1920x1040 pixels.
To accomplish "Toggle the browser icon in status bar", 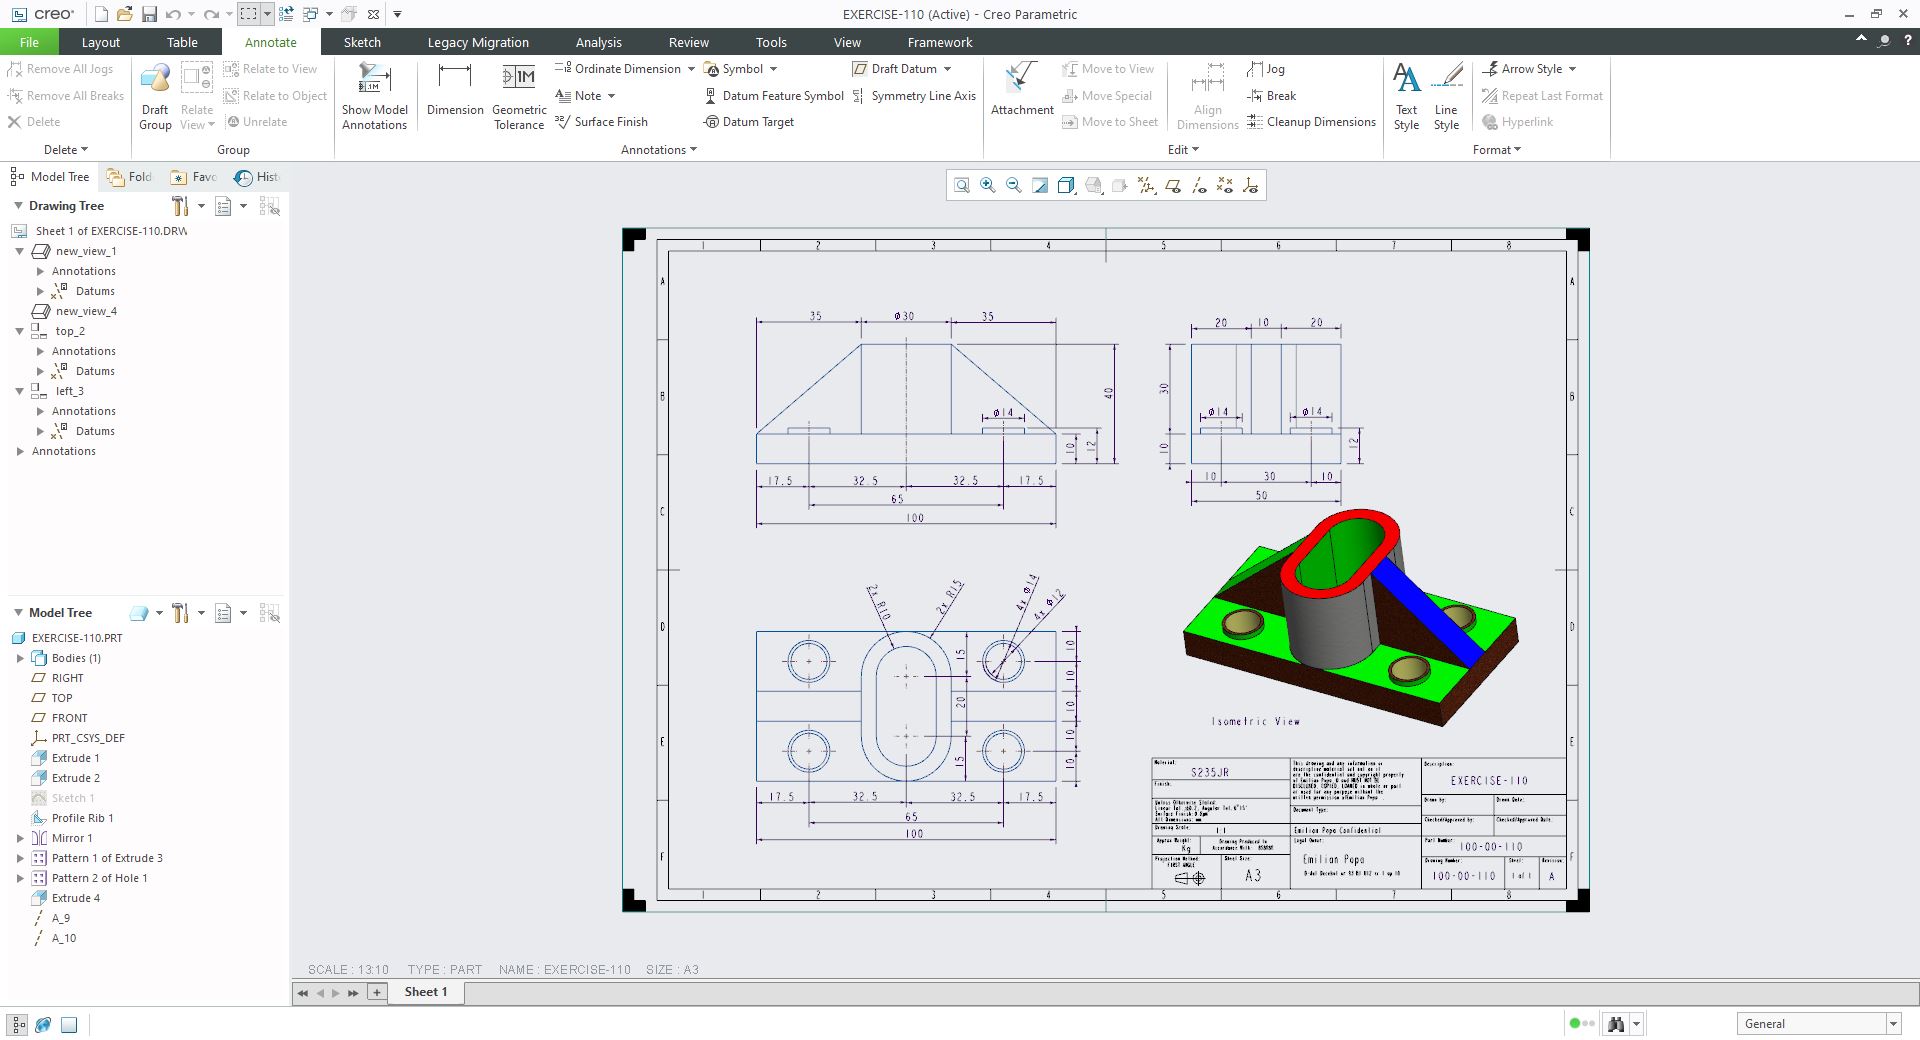I will [x=43, y=1025].
